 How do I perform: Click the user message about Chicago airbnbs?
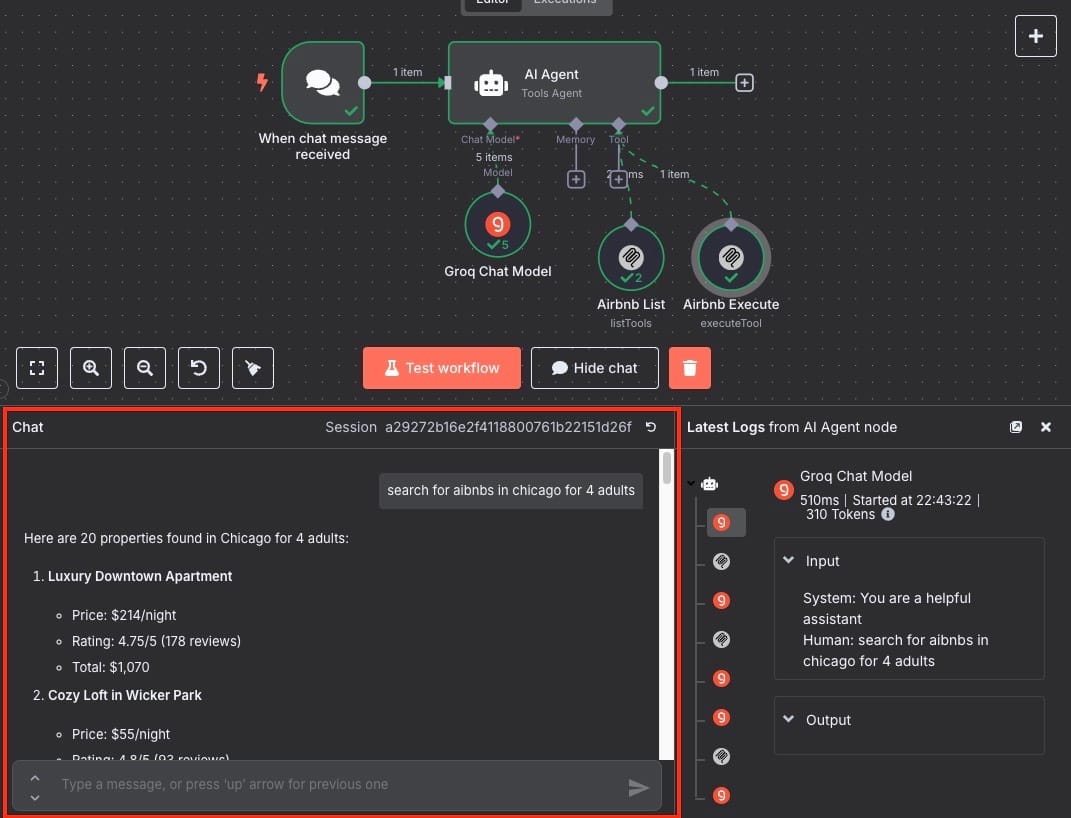[x=510, y=490]
